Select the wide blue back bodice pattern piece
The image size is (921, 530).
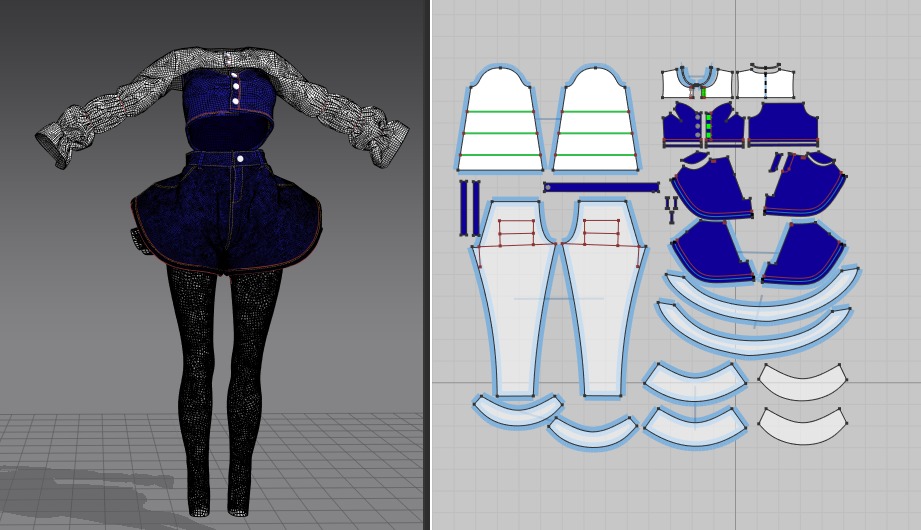pos(782,125)
